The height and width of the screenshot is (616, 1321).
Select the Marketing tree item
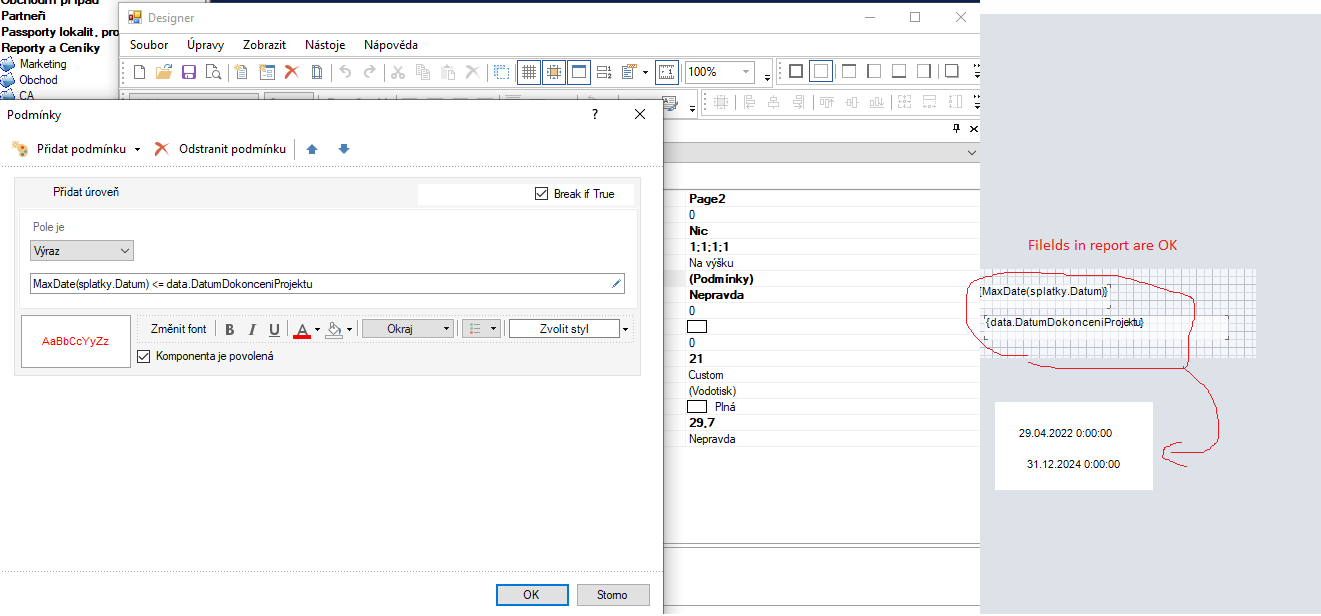coord(42,64)
